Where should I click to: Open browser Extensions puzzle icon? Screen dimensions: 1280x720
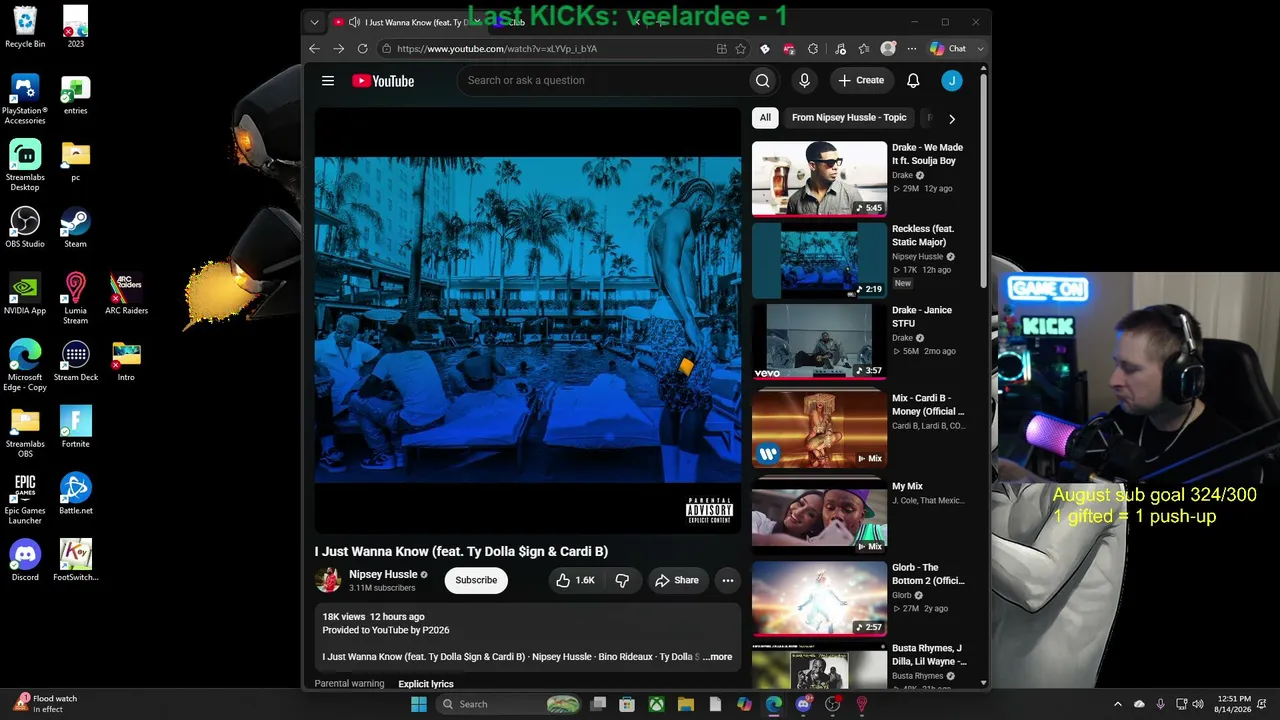(813, 48)
